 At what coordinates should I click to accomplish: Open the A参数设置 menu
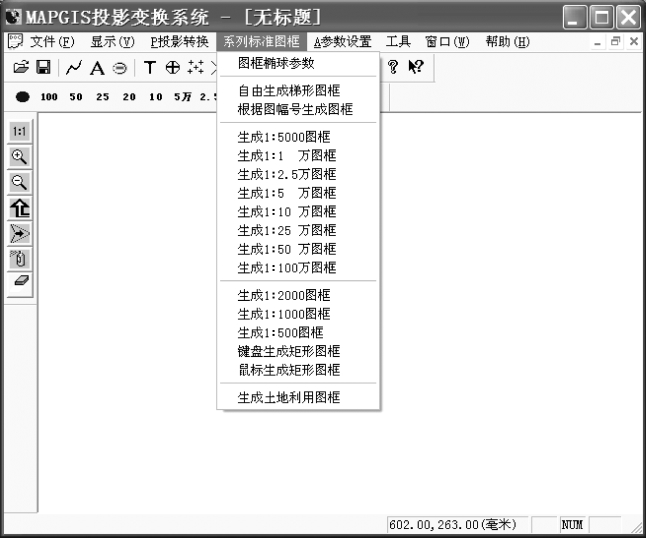343,42
